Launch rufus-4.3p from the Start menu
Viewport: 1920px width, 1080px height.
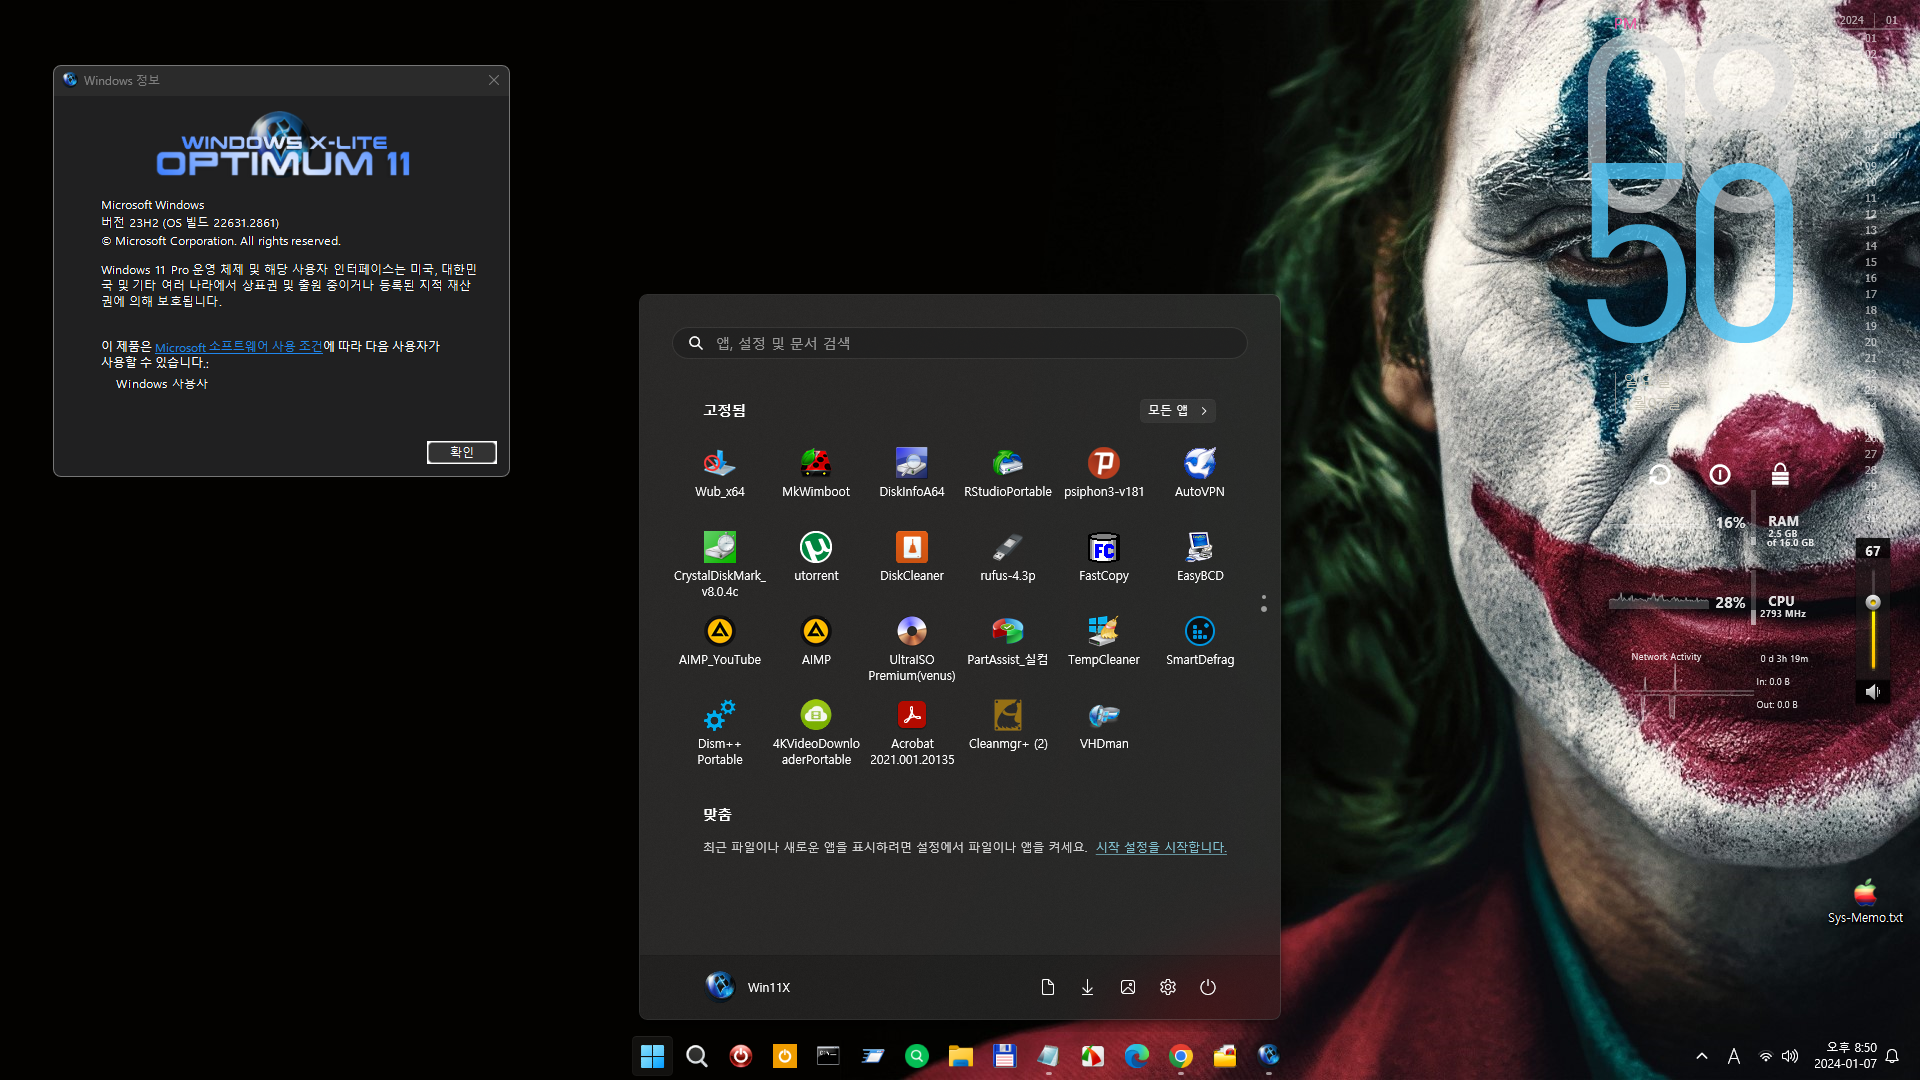click(1008, 556)
